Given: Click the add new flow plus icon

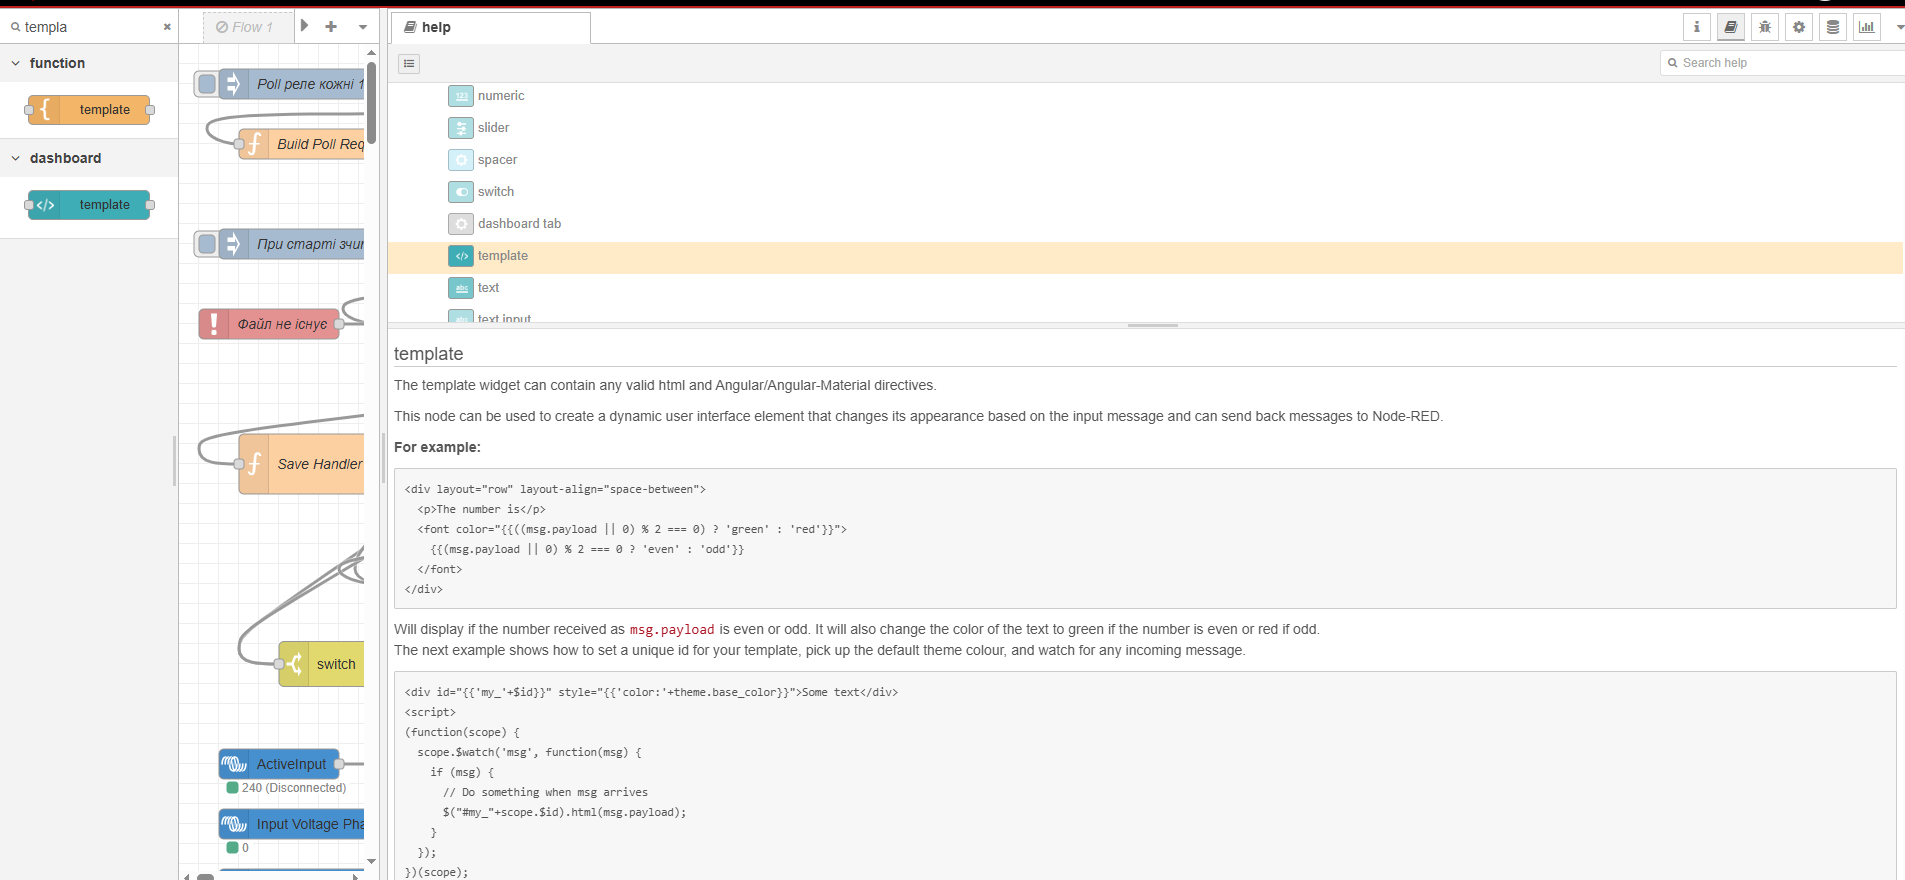Looking at the screenshot, I should pyautogui.click(x=331, y=27).
